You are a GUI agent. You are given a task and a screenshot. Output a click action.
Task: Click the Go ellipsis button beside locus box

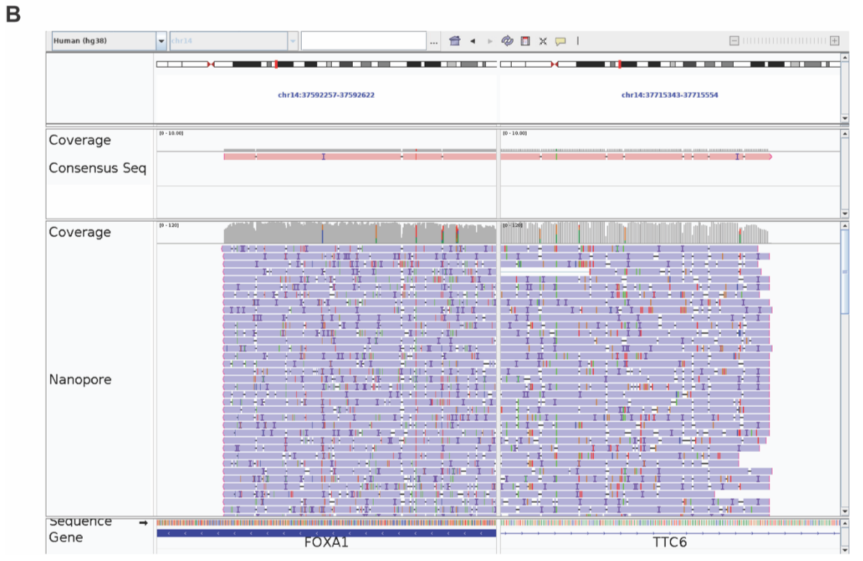coord(434,42)
